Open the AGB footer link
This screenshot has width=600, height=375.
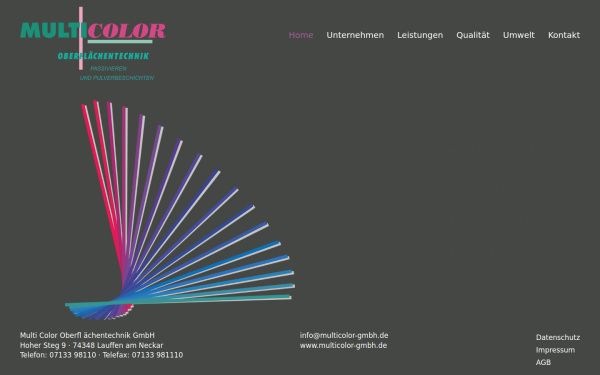[x=543, y=362]
